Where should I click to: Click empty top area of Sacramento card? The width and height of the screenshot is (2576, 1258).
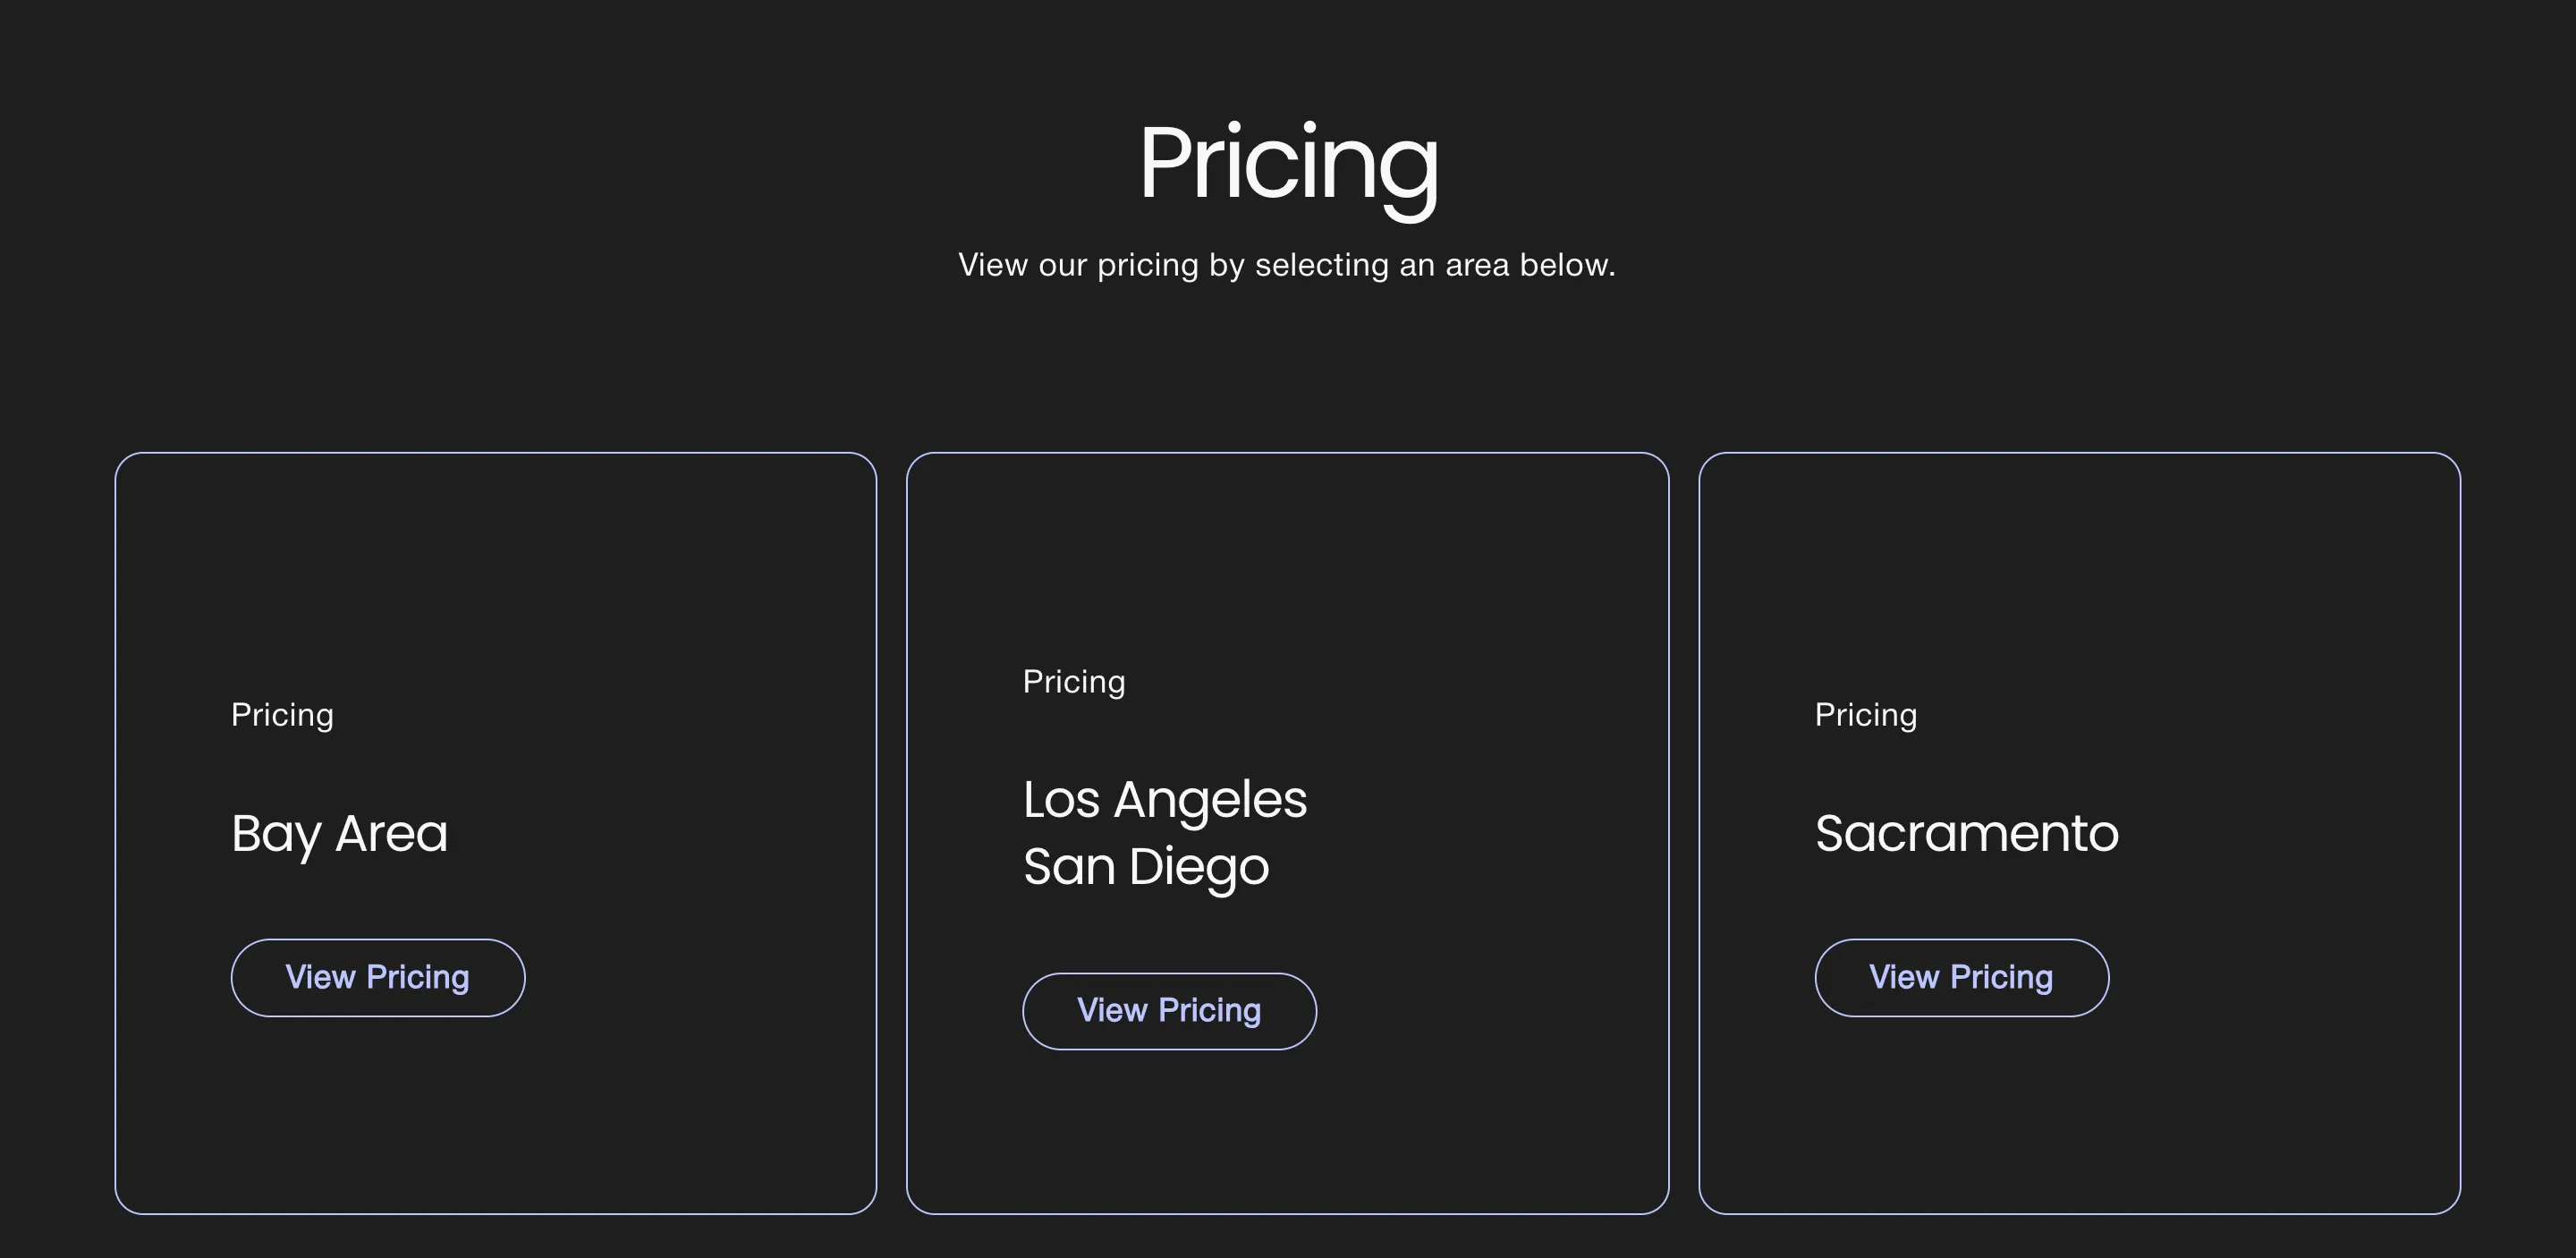(x=2079, y=560)
